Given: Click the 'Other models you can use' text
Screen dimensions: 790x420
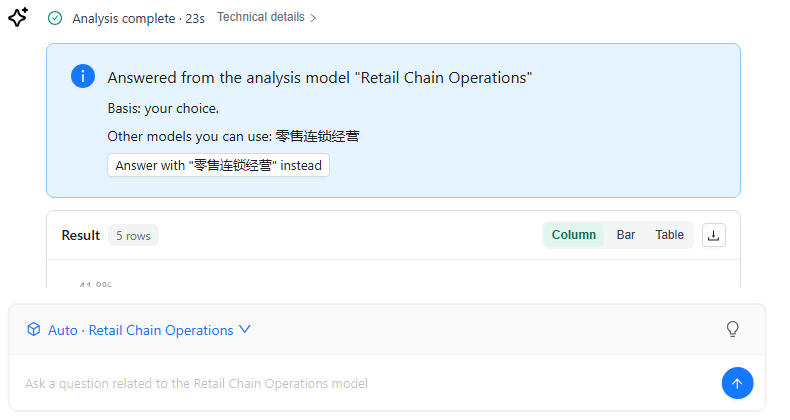Looking at the screenshot, I should pos(233,136).
